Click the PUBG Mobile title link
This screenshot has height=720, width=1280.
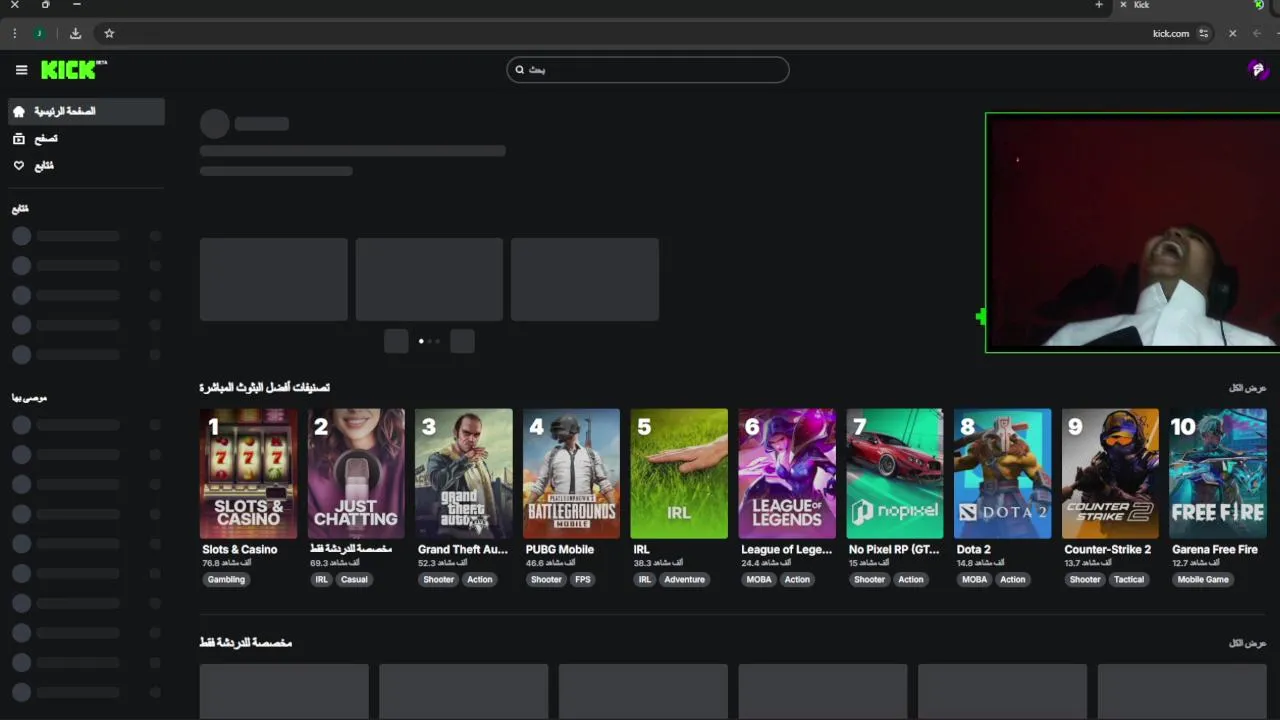click(560, 549)
